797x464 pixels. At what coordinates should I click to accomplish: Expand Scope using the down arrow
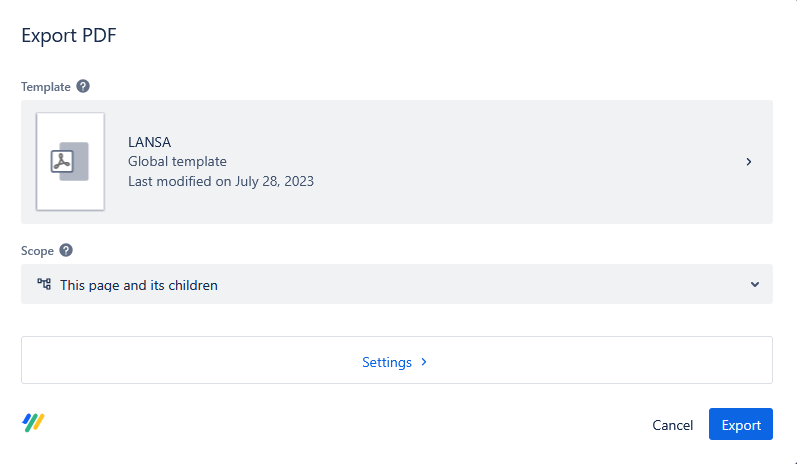tap(755, 285)
